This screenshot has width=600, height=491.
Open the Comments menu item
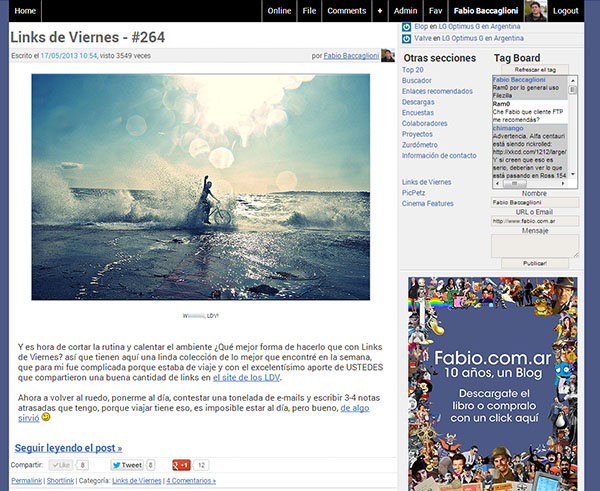347,11
